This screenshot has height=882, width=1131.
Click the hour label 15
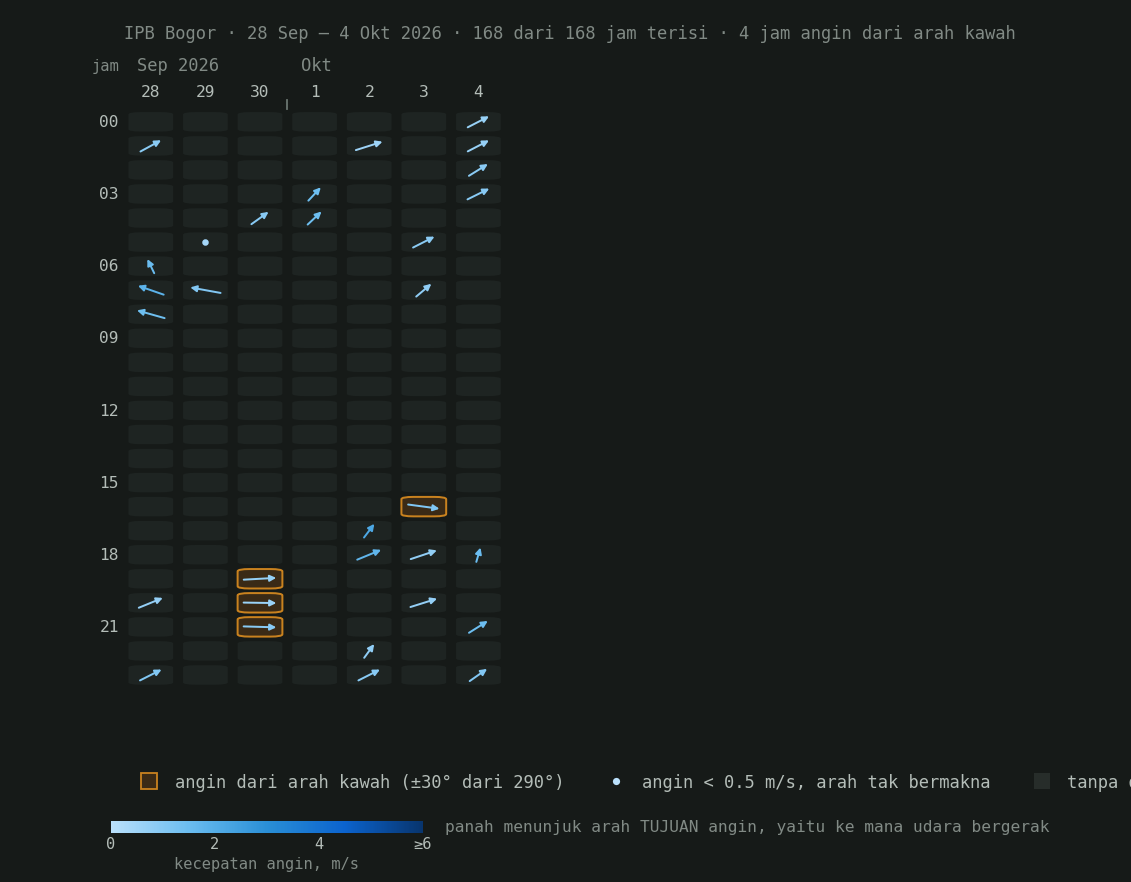pyautogui.click(x=109, y=482)
